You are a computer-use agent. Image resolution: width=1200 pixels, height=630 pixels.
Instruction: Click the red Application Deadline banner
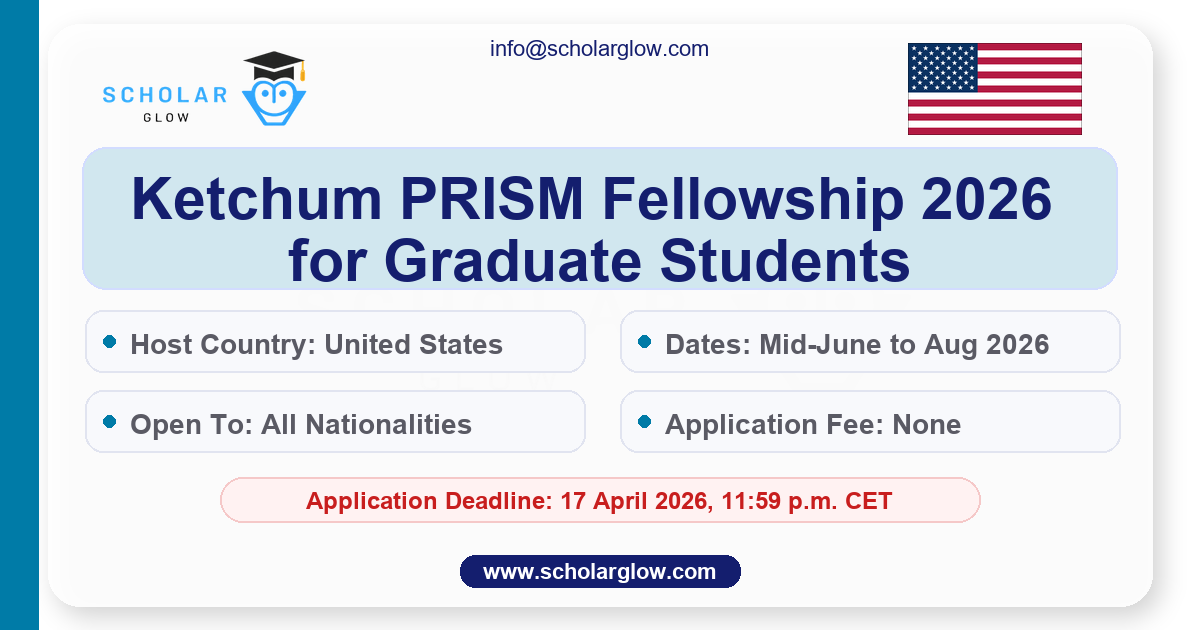coord(599,500)
